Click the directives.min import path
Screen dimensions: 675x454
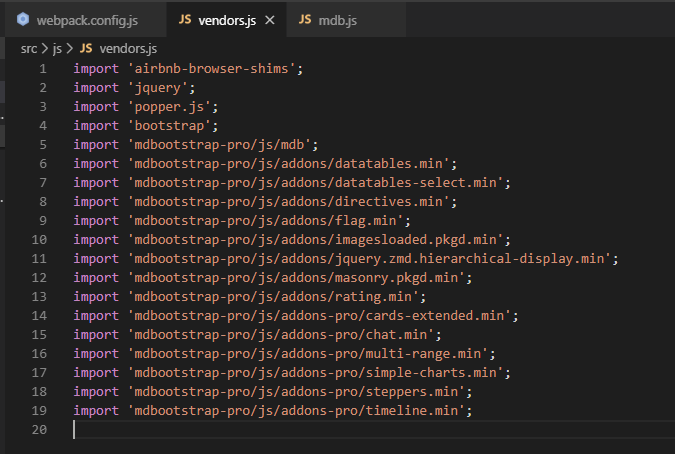coord(289,201)
